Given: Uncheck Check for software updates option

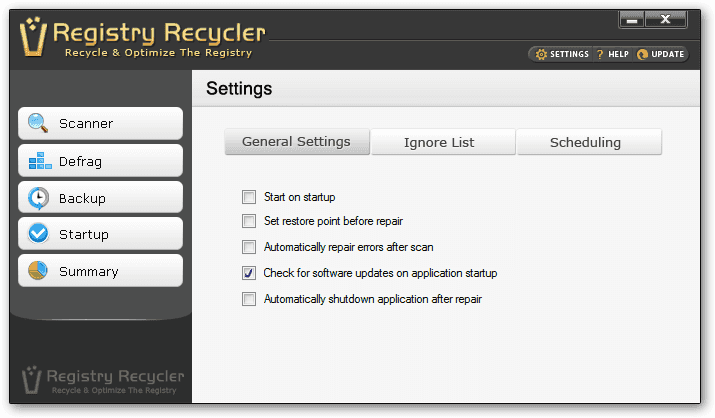Looking at the screenshot, I should (x=249, y=273).
